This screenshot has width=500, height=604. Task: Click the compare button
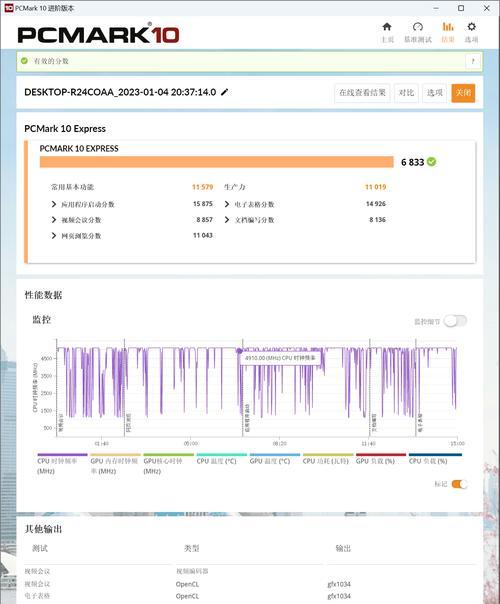[406, 93]
